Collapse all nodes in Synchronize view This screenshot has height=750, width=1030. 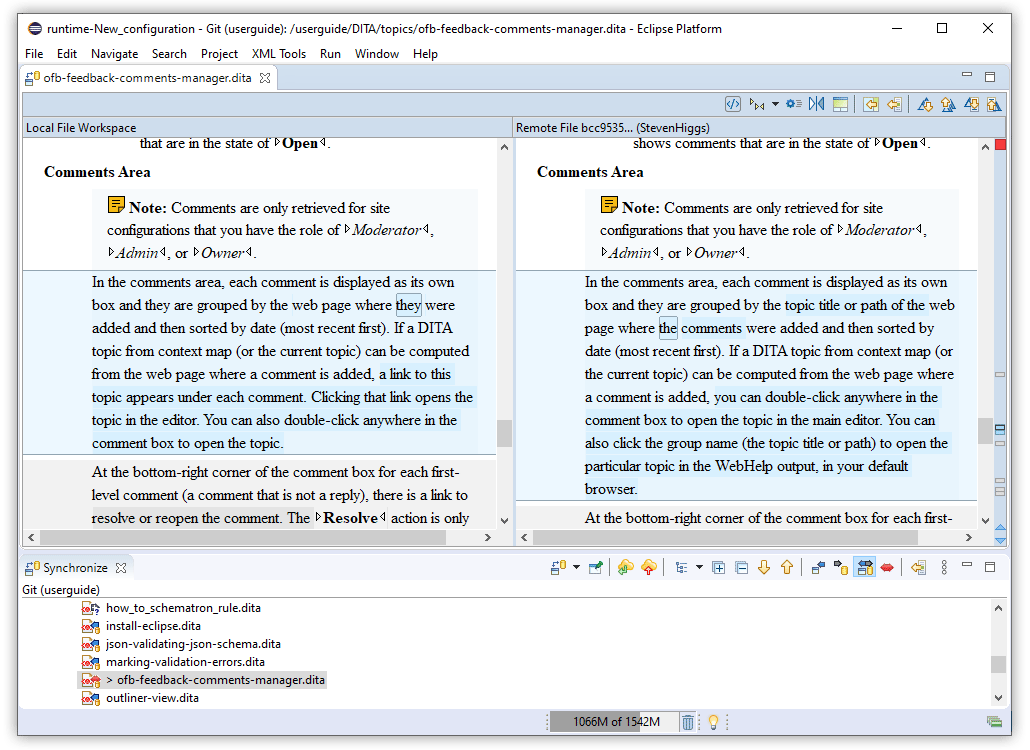pos(742,567)
